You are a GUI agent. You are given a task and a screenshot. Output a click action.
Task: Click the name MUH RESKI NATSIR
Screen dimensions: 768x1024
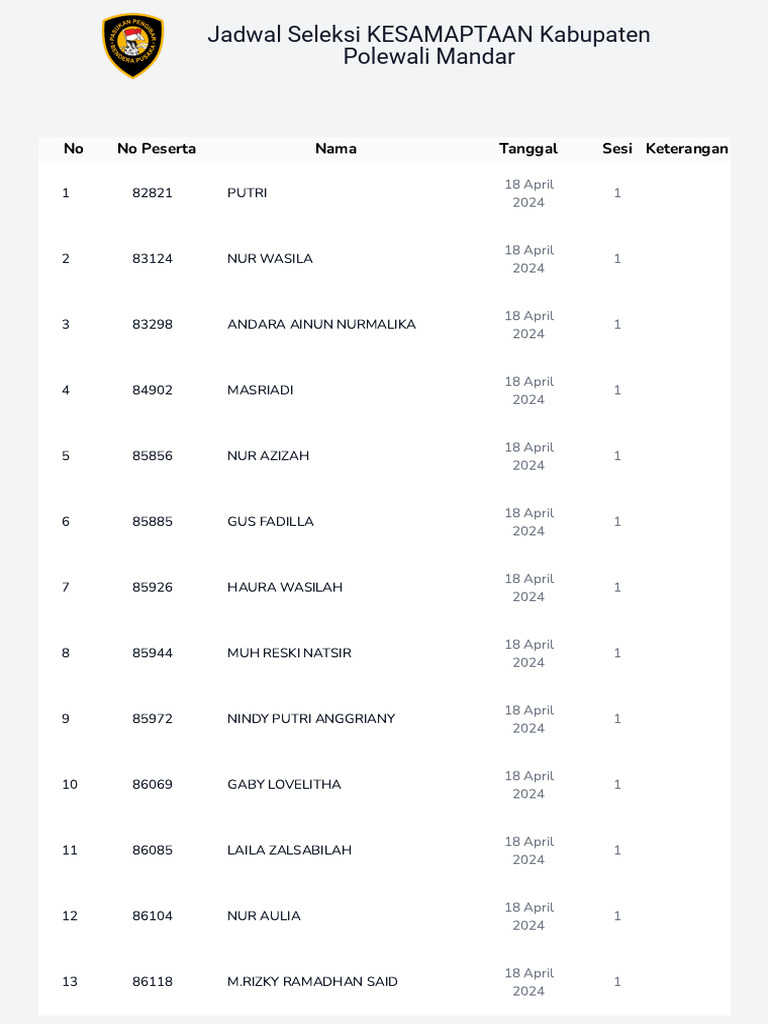[289, 653]
